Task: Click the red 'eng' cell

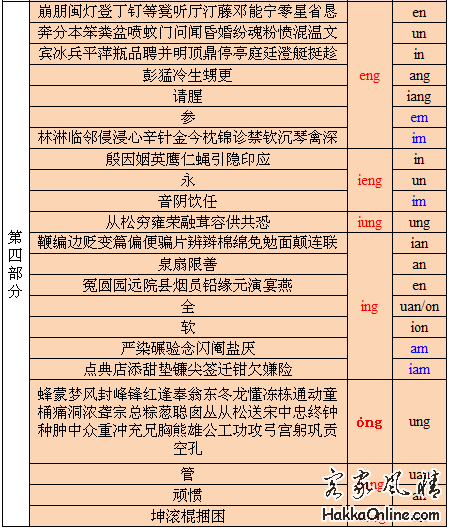Action: tap(370, 75)
